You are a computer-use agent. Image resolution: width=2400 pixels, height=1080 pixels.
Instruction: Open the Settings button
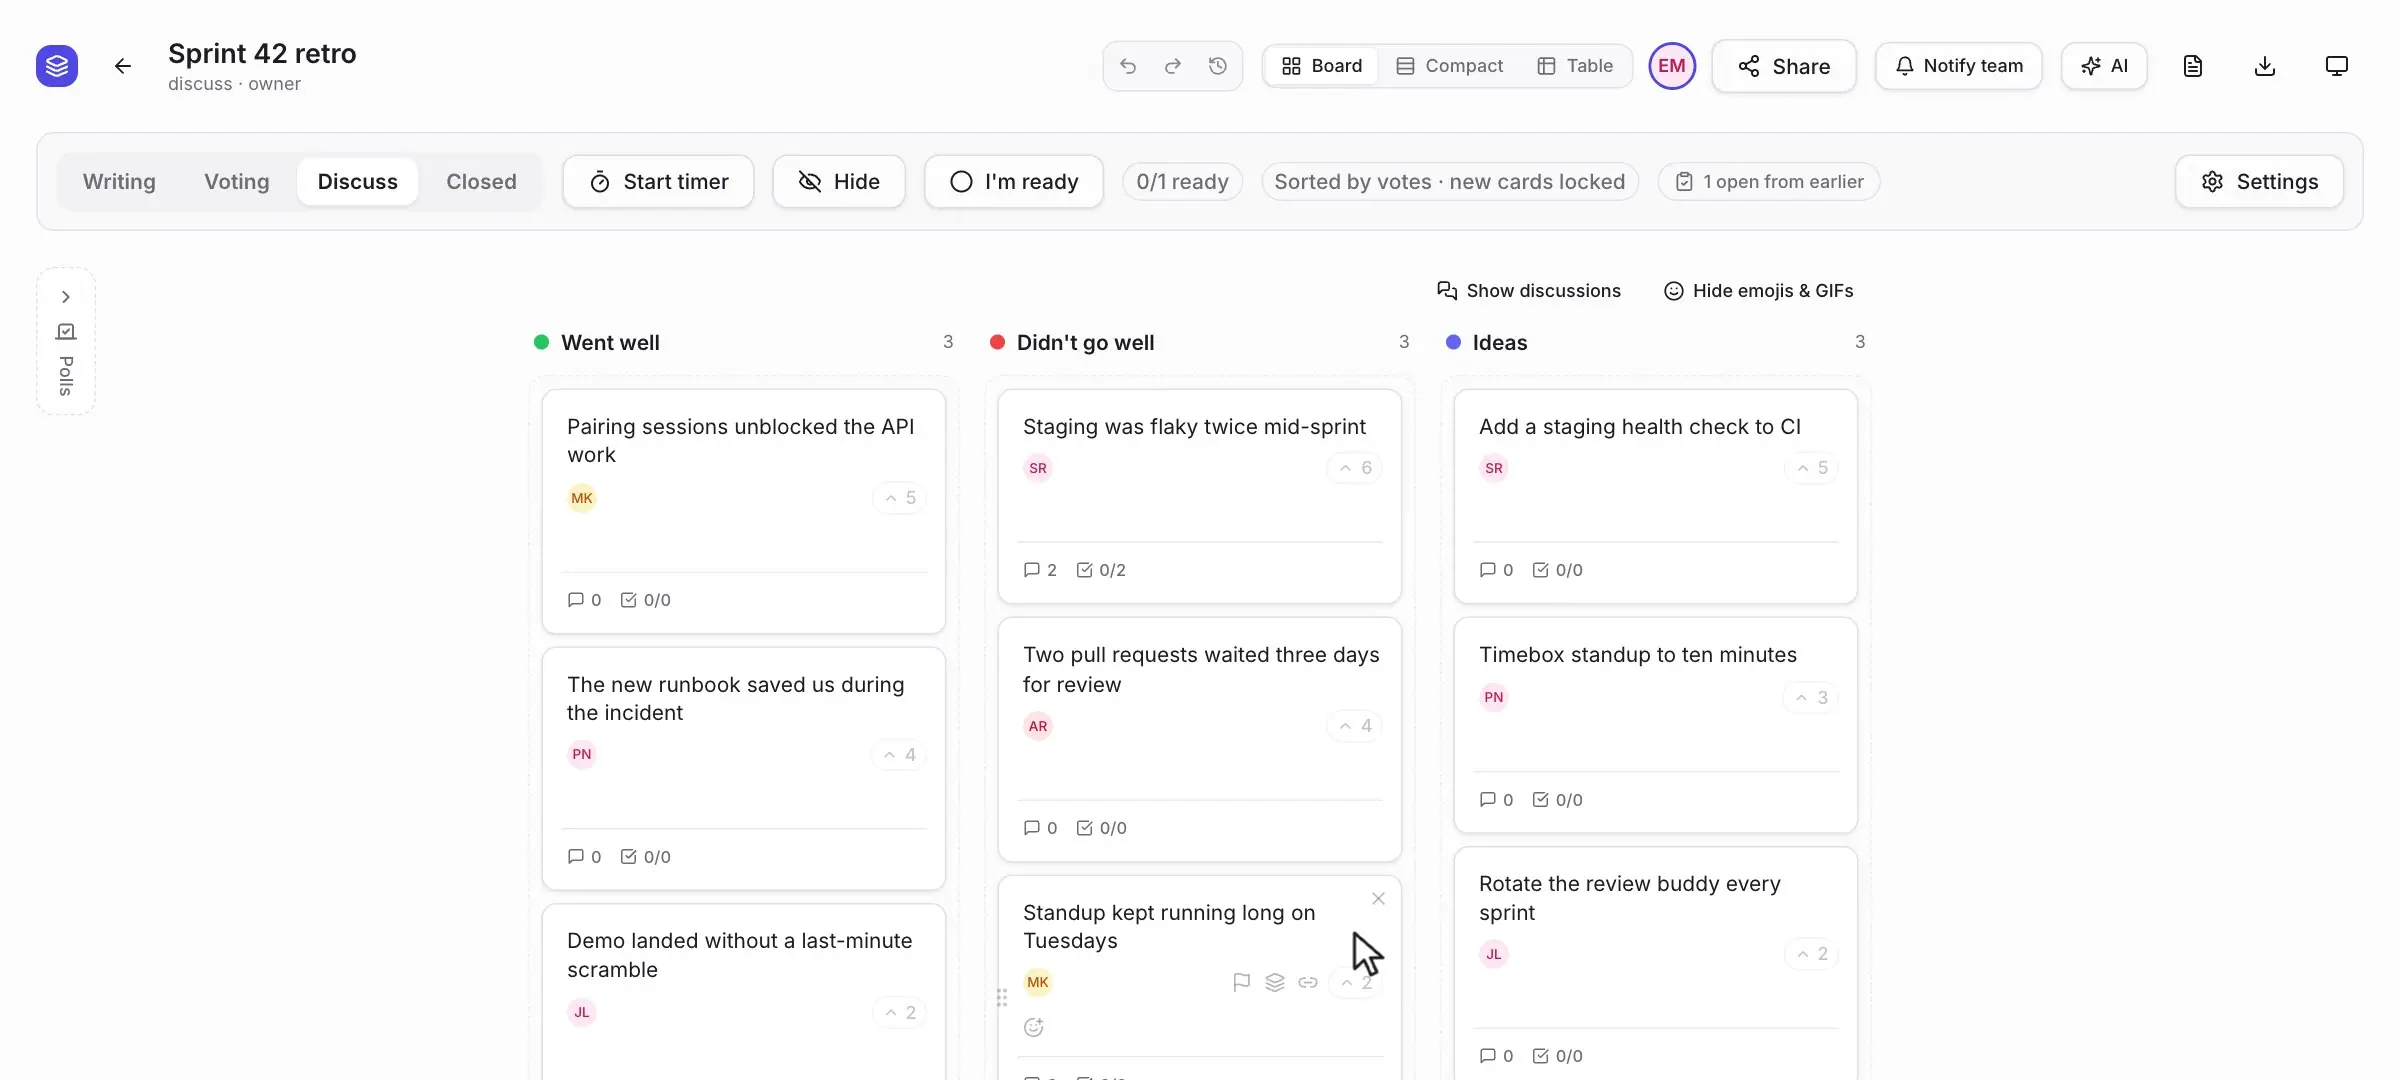[2260, 182]
